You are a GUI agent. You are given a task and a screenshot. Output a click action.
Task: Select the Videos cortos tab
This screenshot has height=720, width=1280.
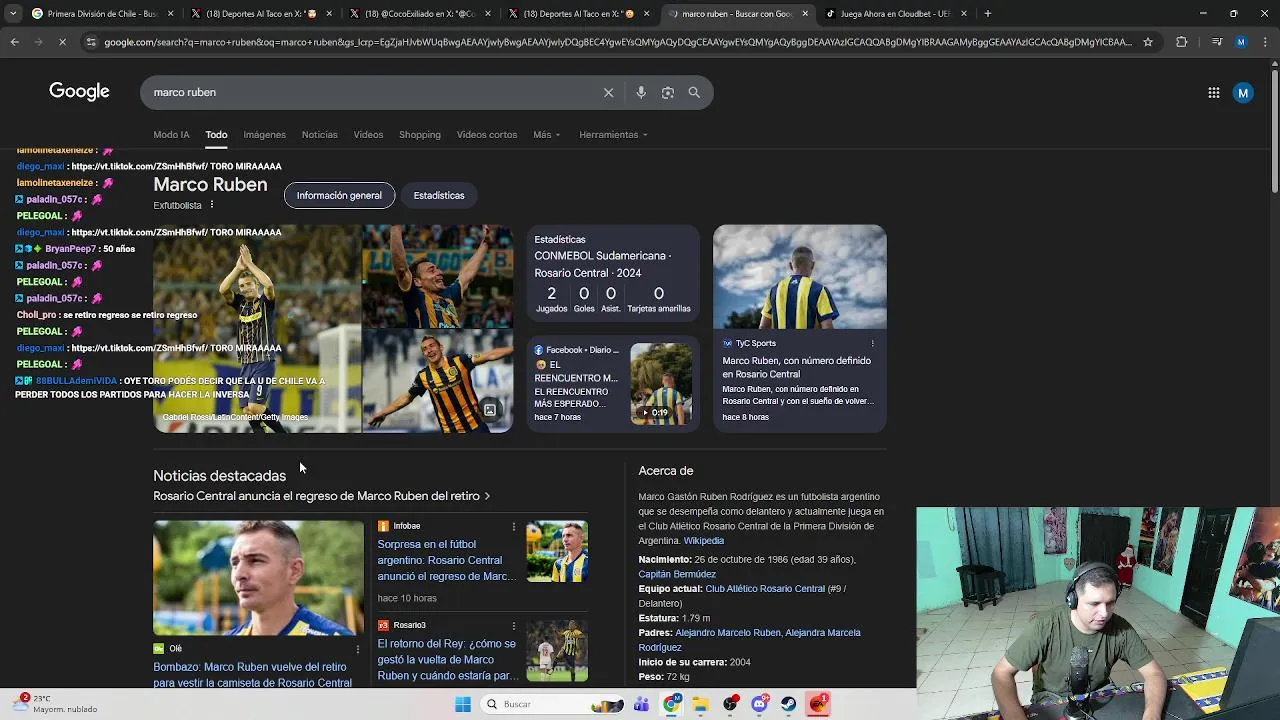click(x=487, y=135)
